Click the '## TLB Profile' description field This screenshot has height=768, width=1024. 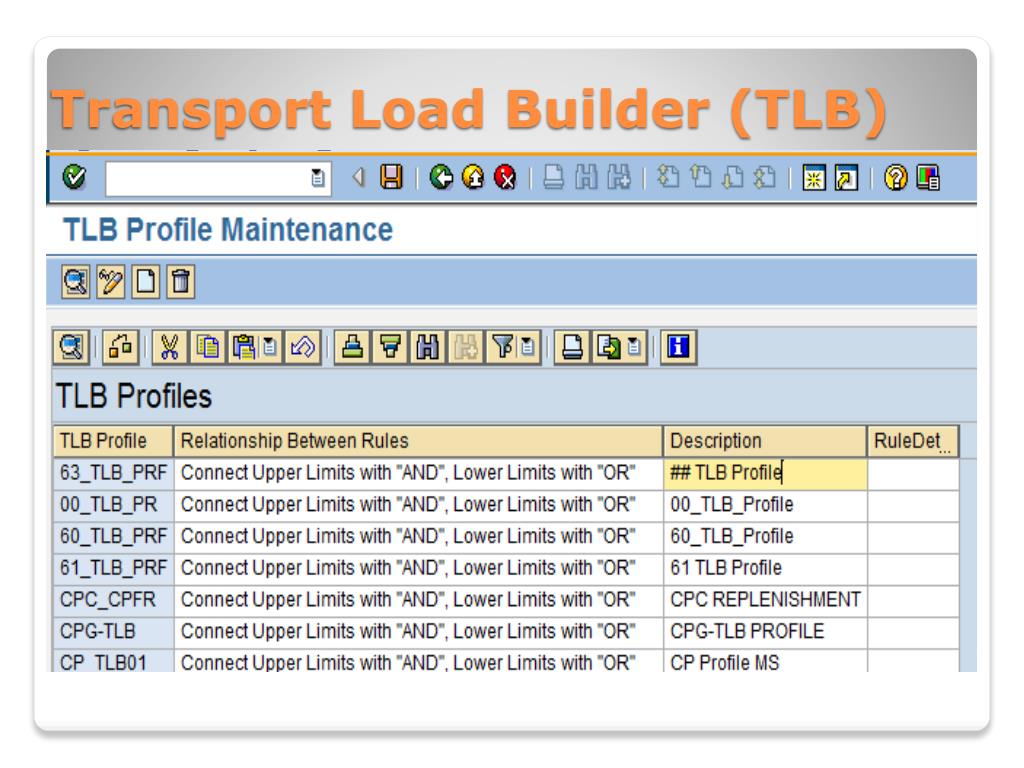(765, 473)
